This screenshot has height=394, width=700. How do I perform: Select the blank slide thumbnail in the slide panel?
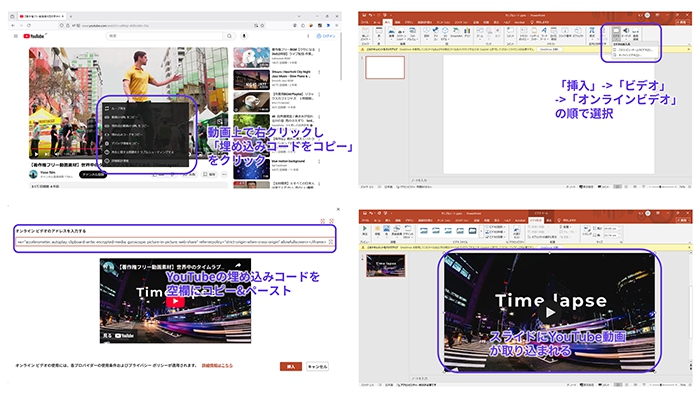click(x=385, y=67)
